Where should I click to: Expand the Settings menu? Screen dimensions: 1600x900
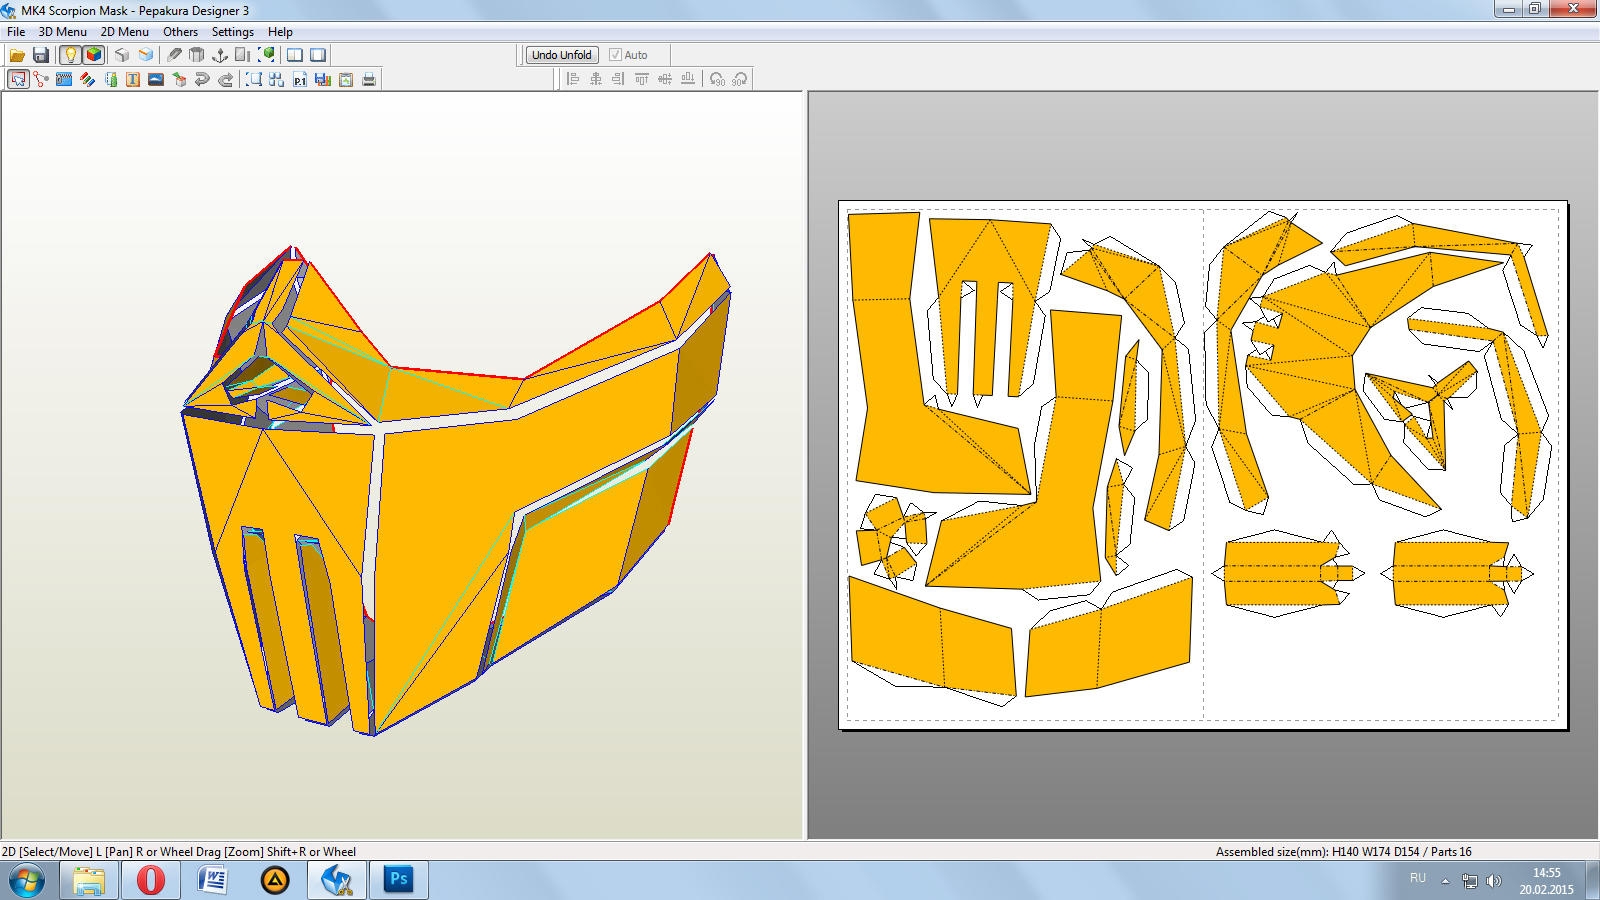pos(232,32)
